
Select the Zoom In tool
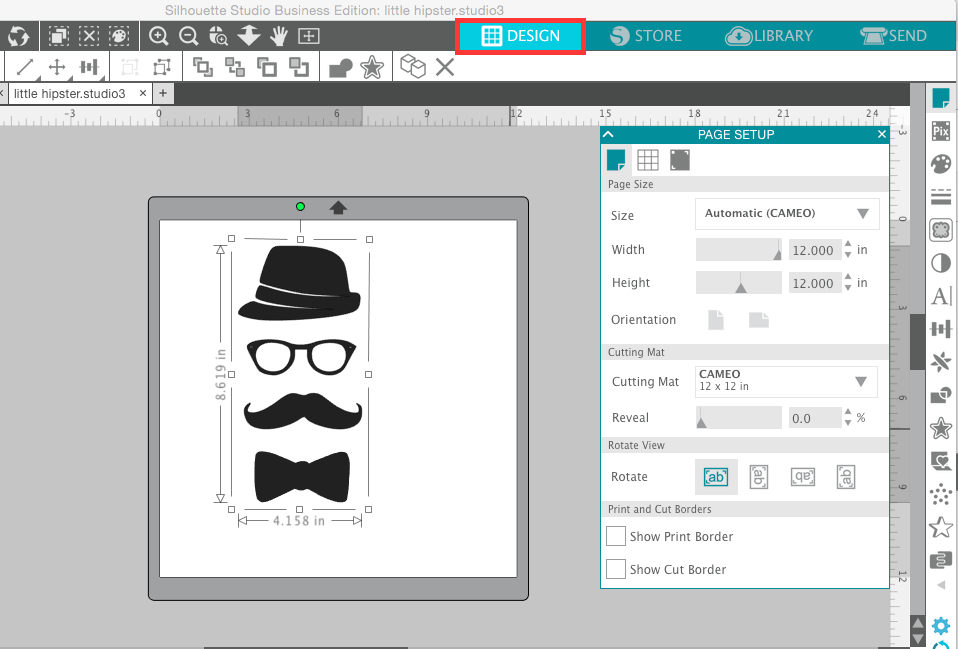tap(160, 36)
